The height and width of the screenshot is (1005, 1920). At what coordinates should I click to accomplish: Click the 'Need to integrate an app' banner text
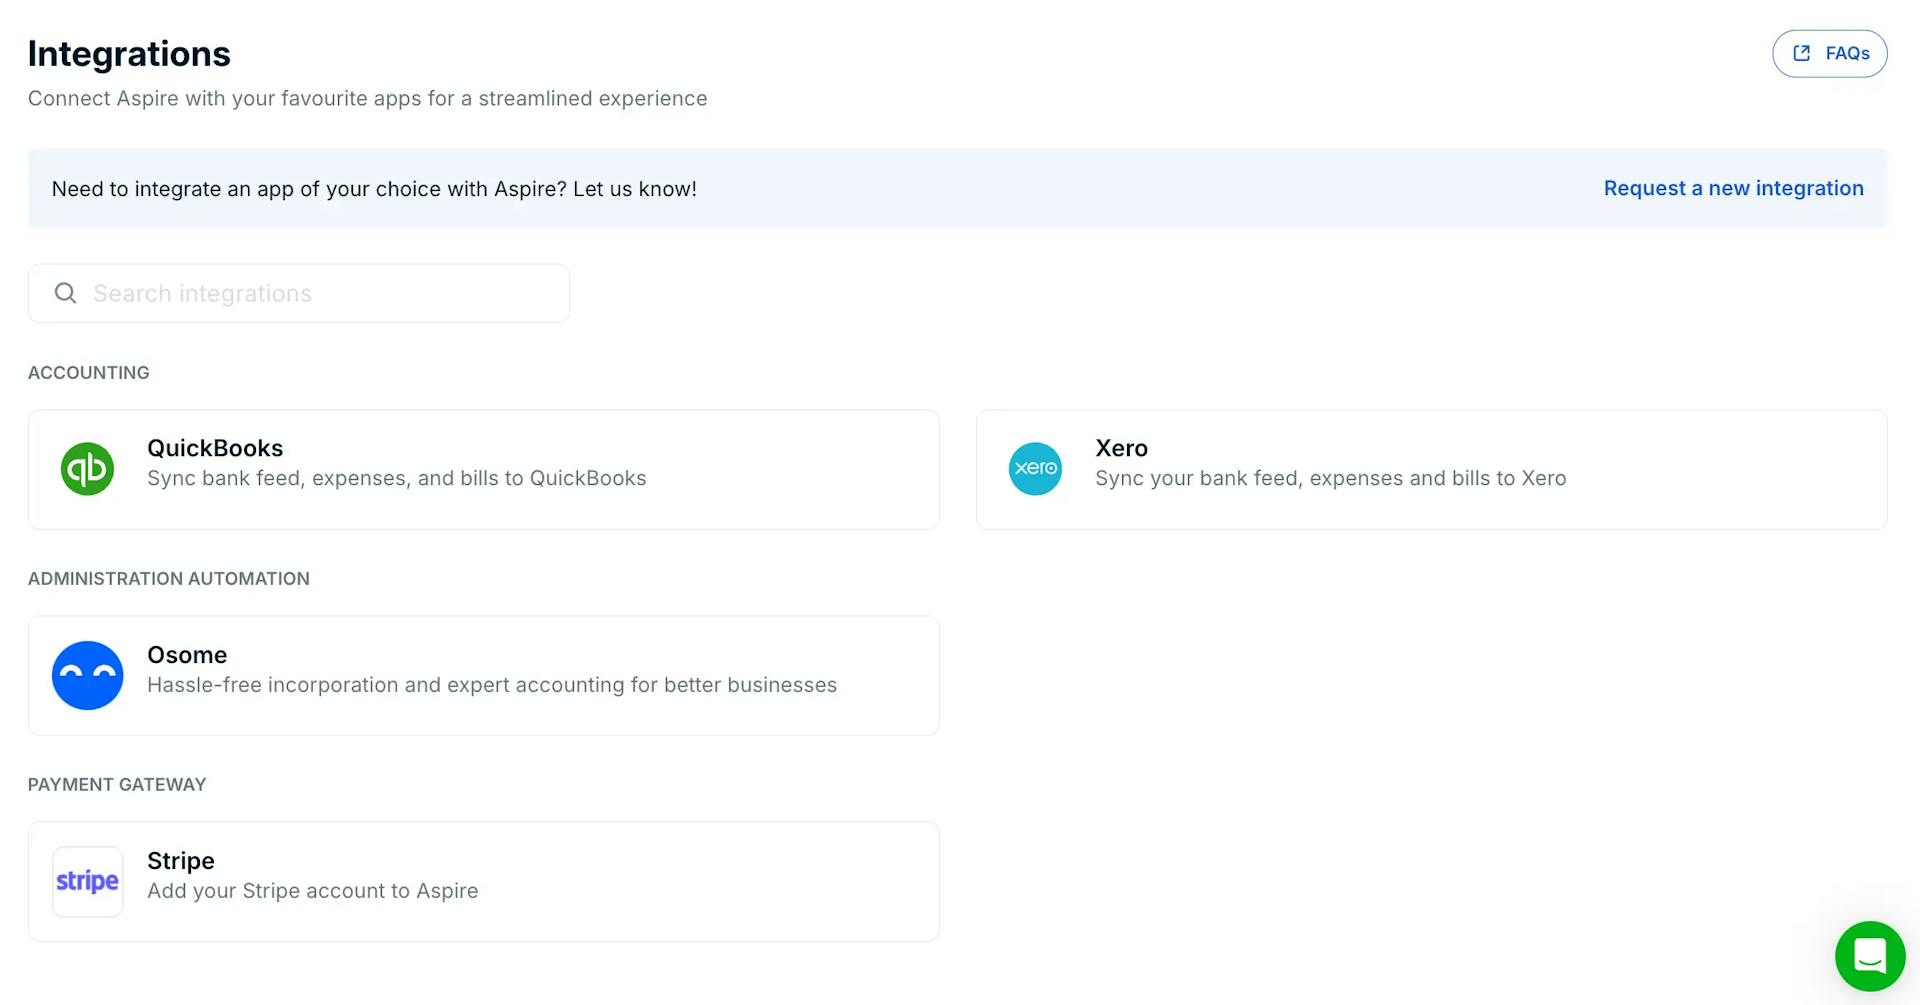[x=374, y=189]
